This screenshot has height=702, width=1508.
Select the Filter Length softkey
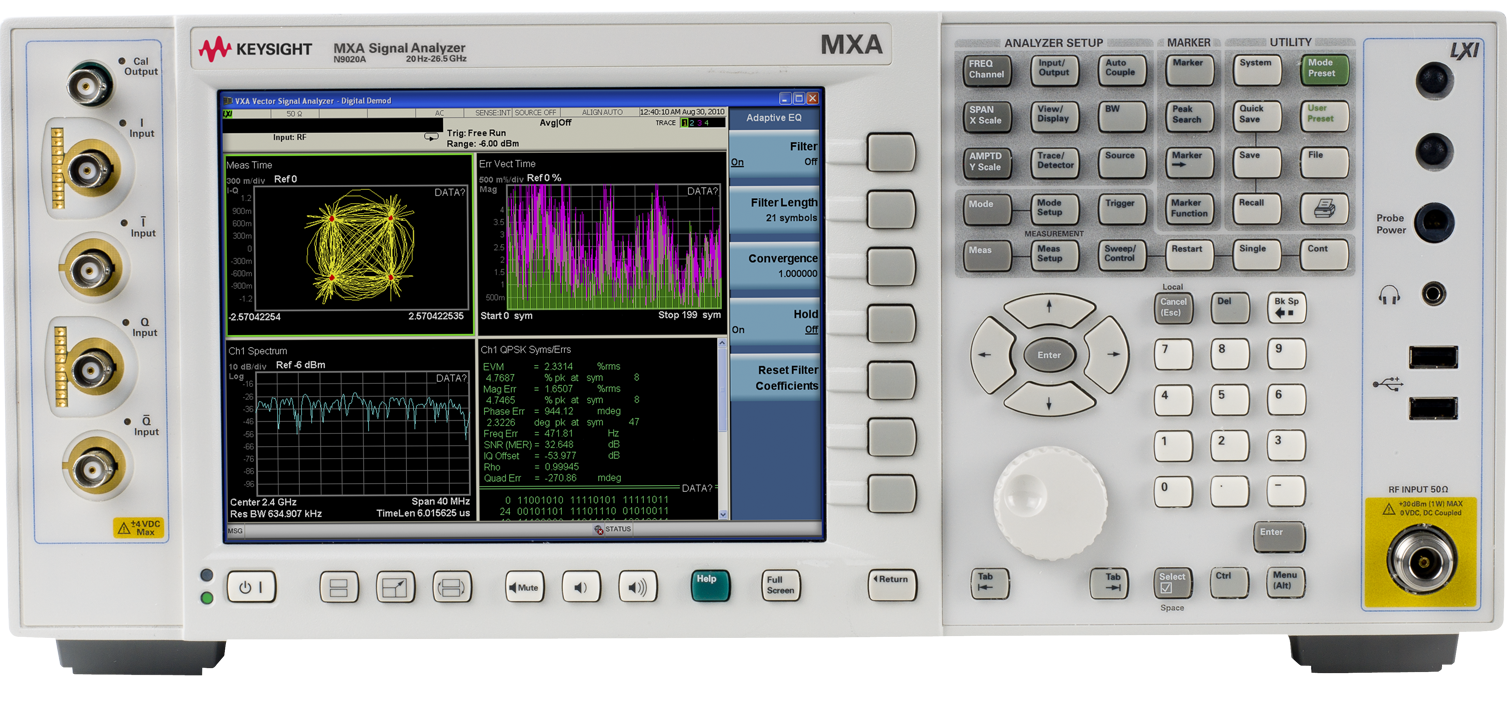coord(774,209)
